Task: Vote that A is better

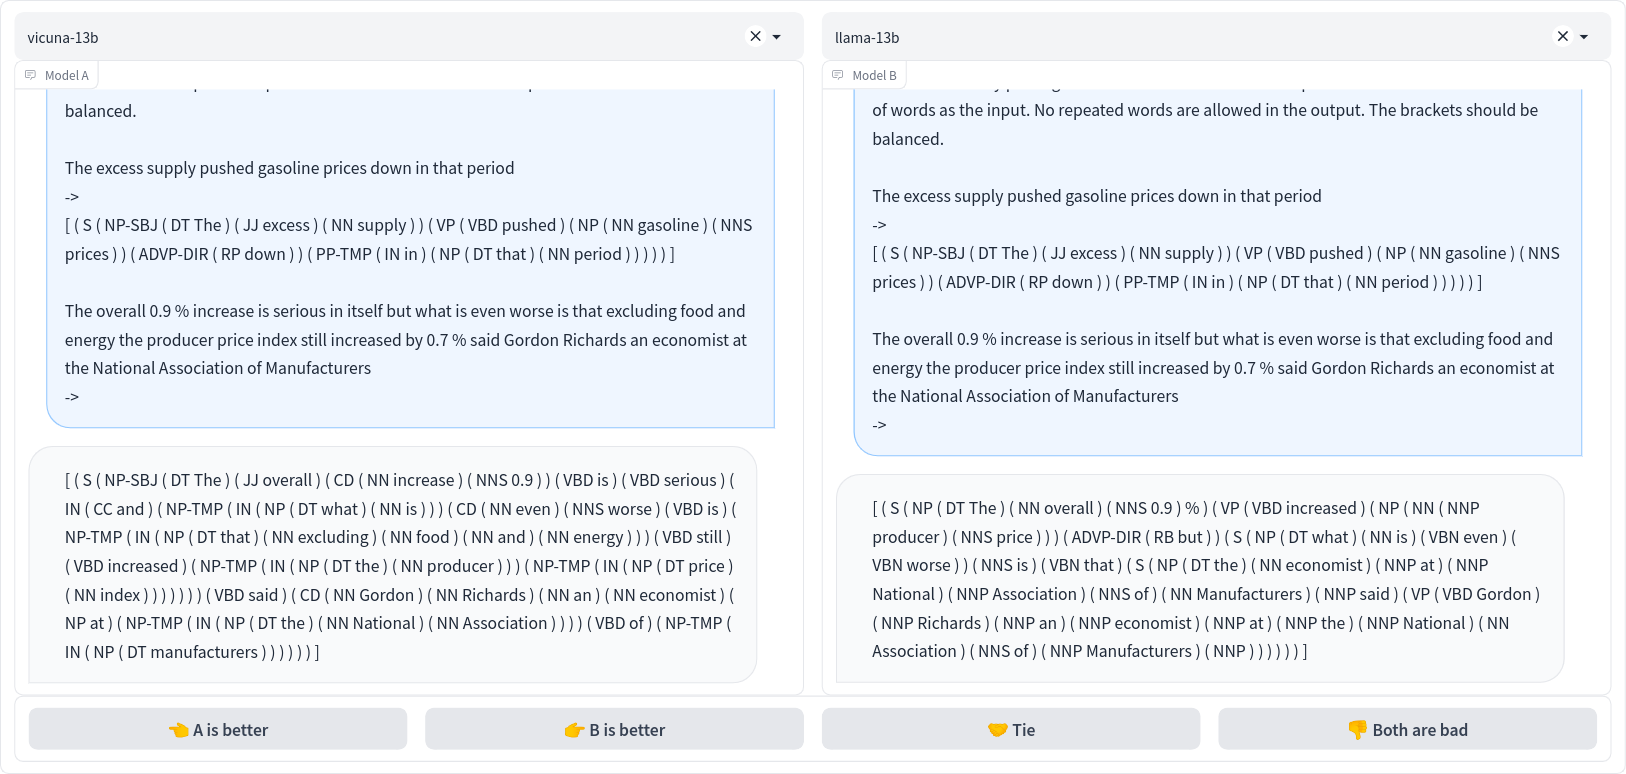Action: (x=218, y=729)
